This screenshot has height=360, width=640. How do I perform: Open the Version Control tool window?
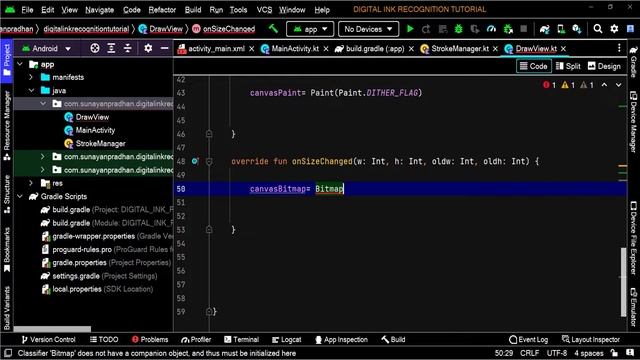click(48, 340)
